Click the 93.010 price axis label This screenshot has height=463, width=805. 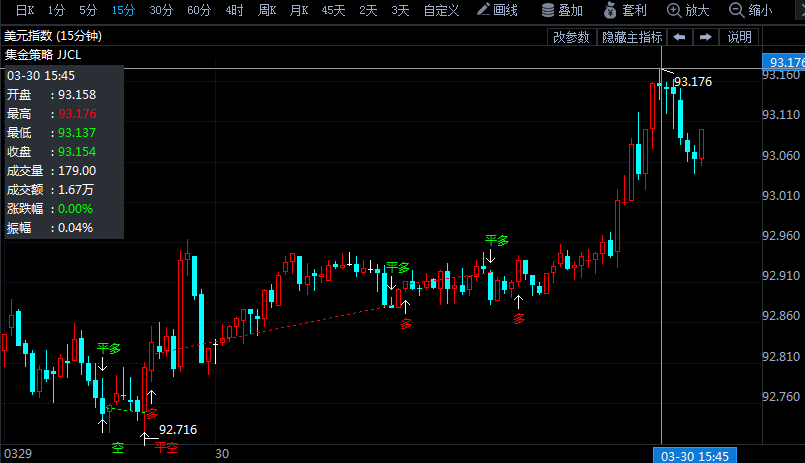(x=781, y=196)
